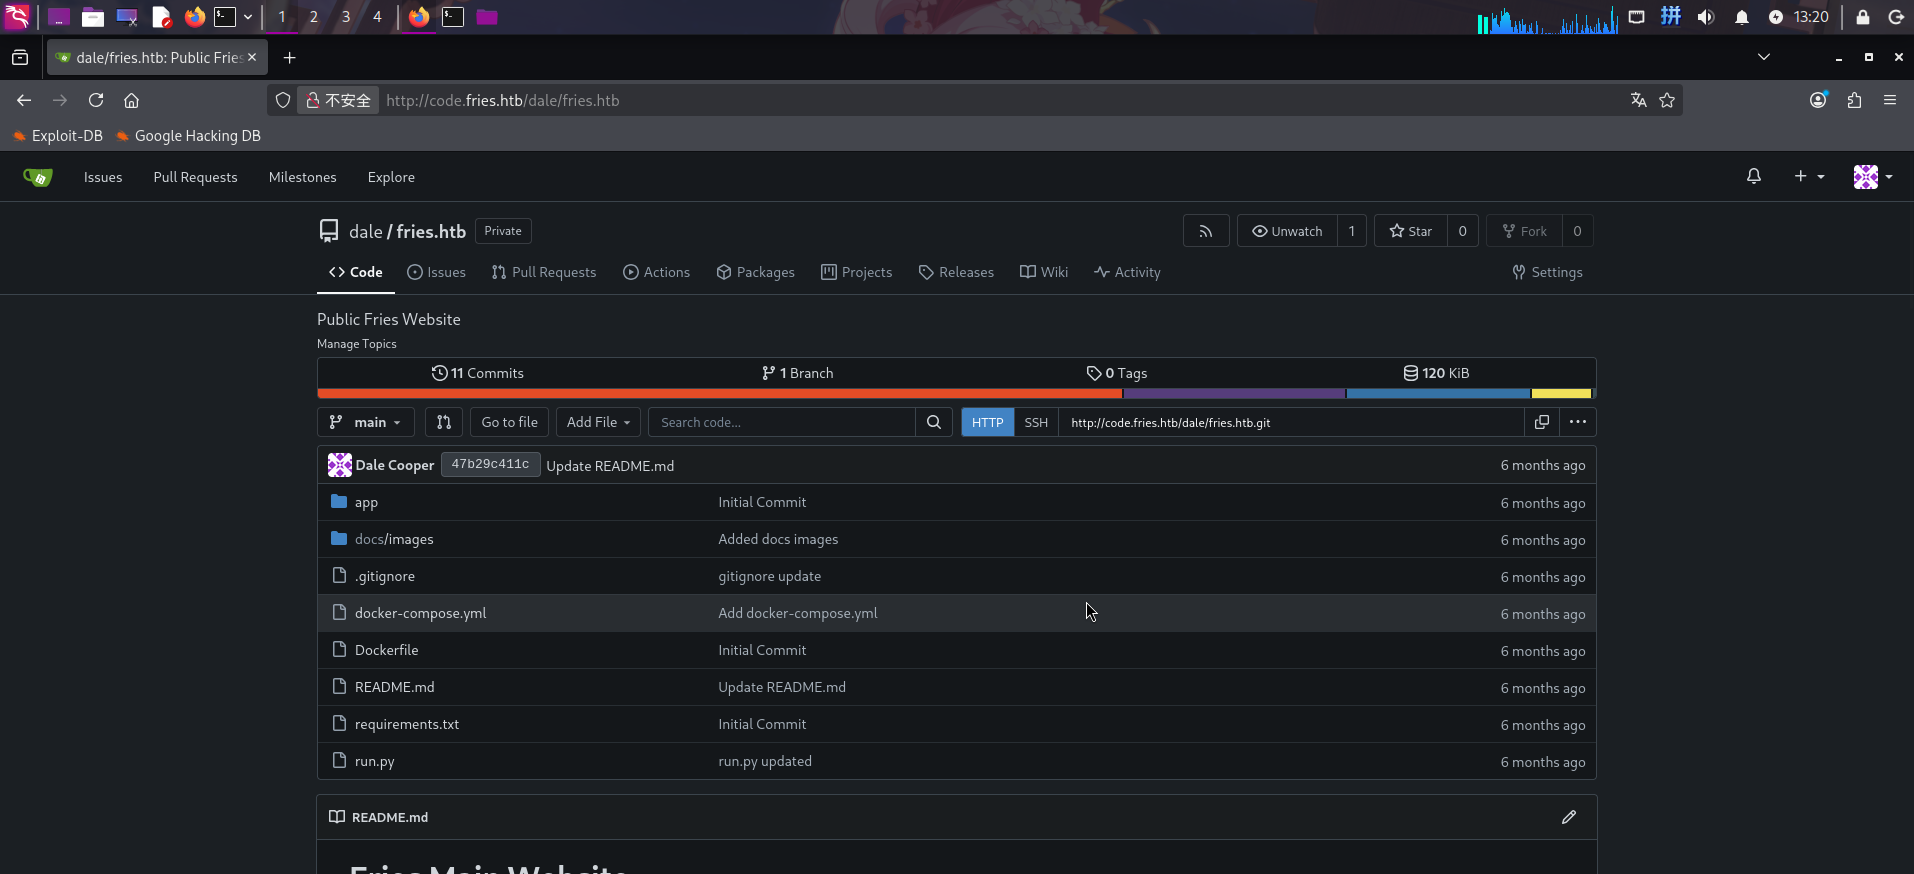Click the purple language bar segment
1914x874 pixels.
[x=1235, y=394]
